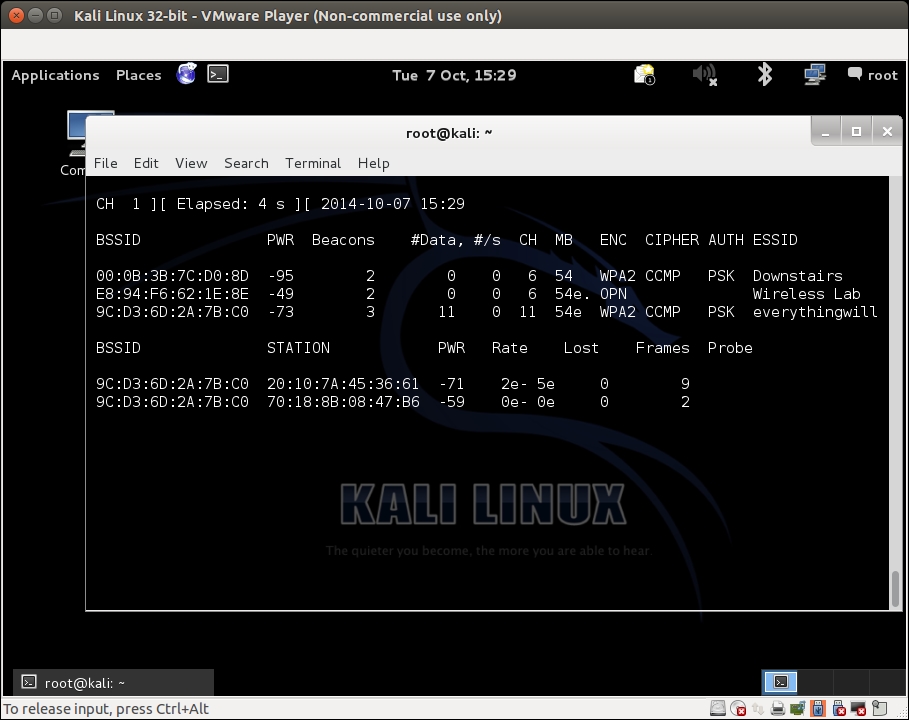Click VMware CD/DVD drive status icon
The image size is (909, 720).
pos(738,708)
